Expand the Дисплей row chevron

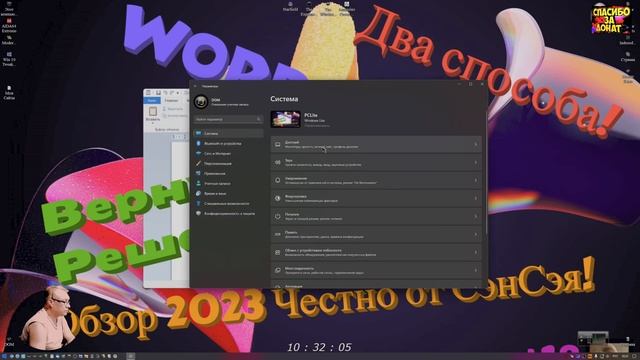click(476, 144)
